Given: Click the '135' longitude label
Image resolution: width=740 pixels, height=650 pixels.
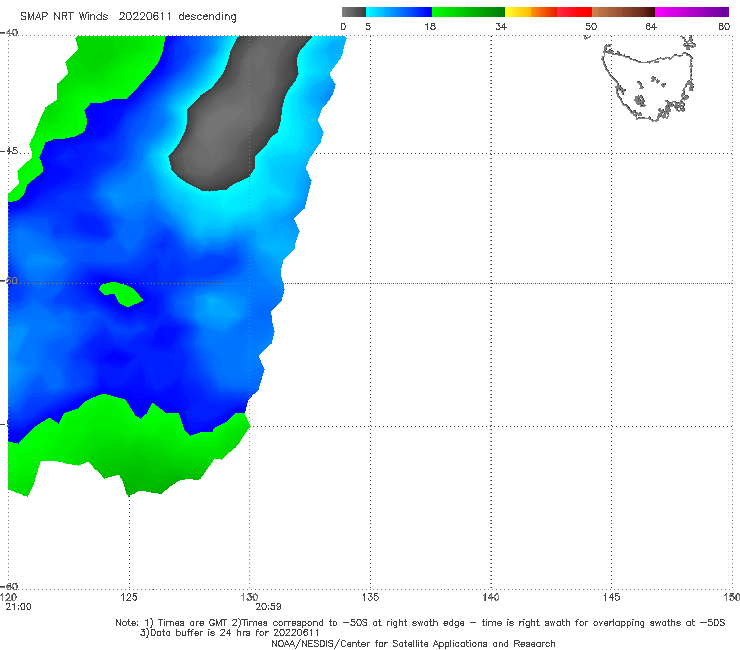Looking at the screenshot, I should [370, 597].
